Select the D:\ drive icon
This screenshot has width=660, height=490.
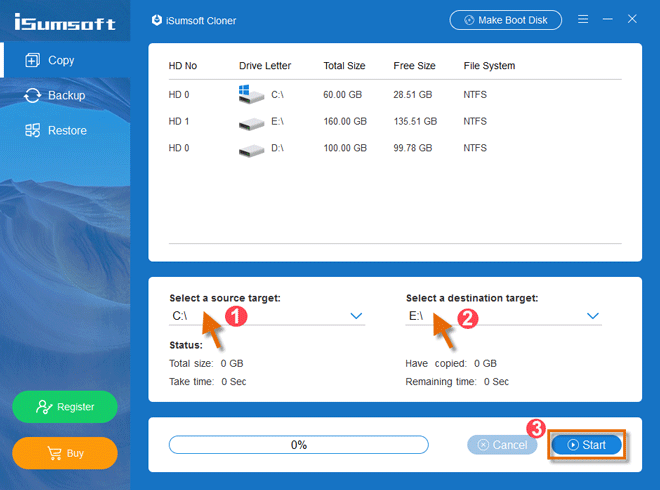(x=251, y=150)
